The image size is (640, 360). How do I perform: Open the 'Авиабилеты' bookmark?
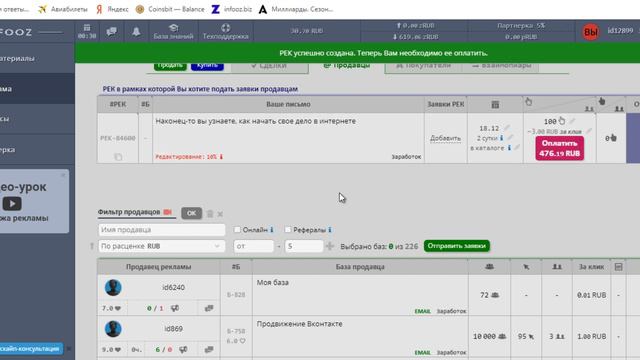coord(63,9)
